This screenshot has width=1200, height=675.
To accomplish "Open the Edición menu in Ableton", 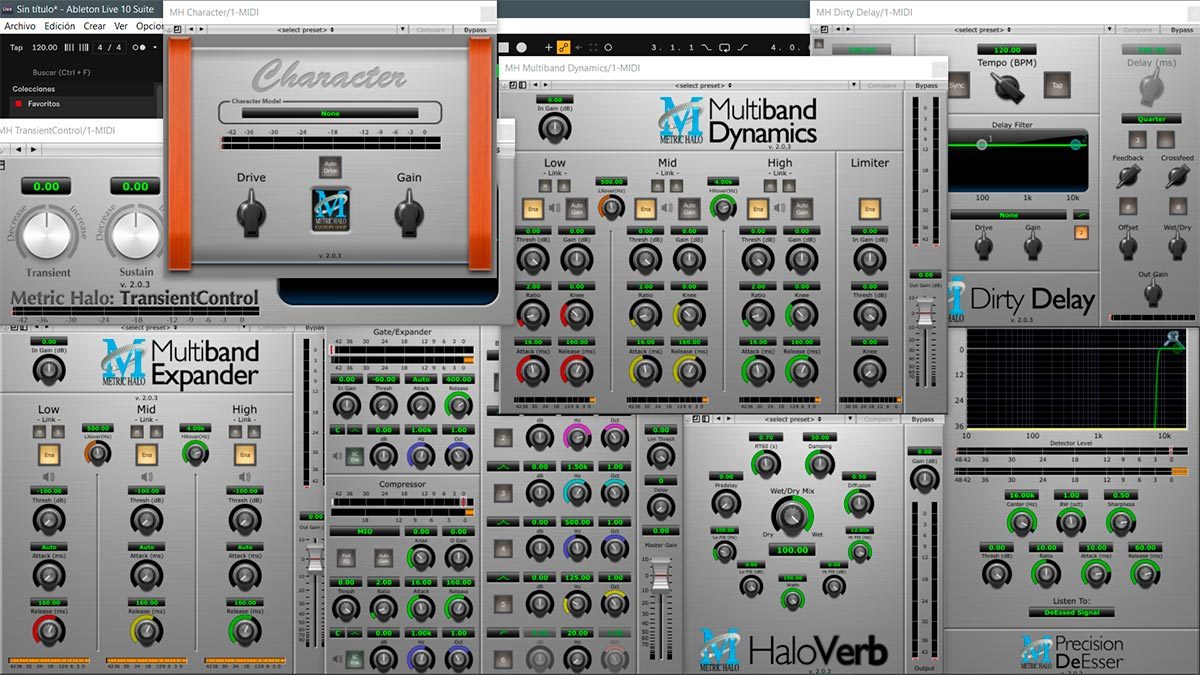I will coord(59,26).
